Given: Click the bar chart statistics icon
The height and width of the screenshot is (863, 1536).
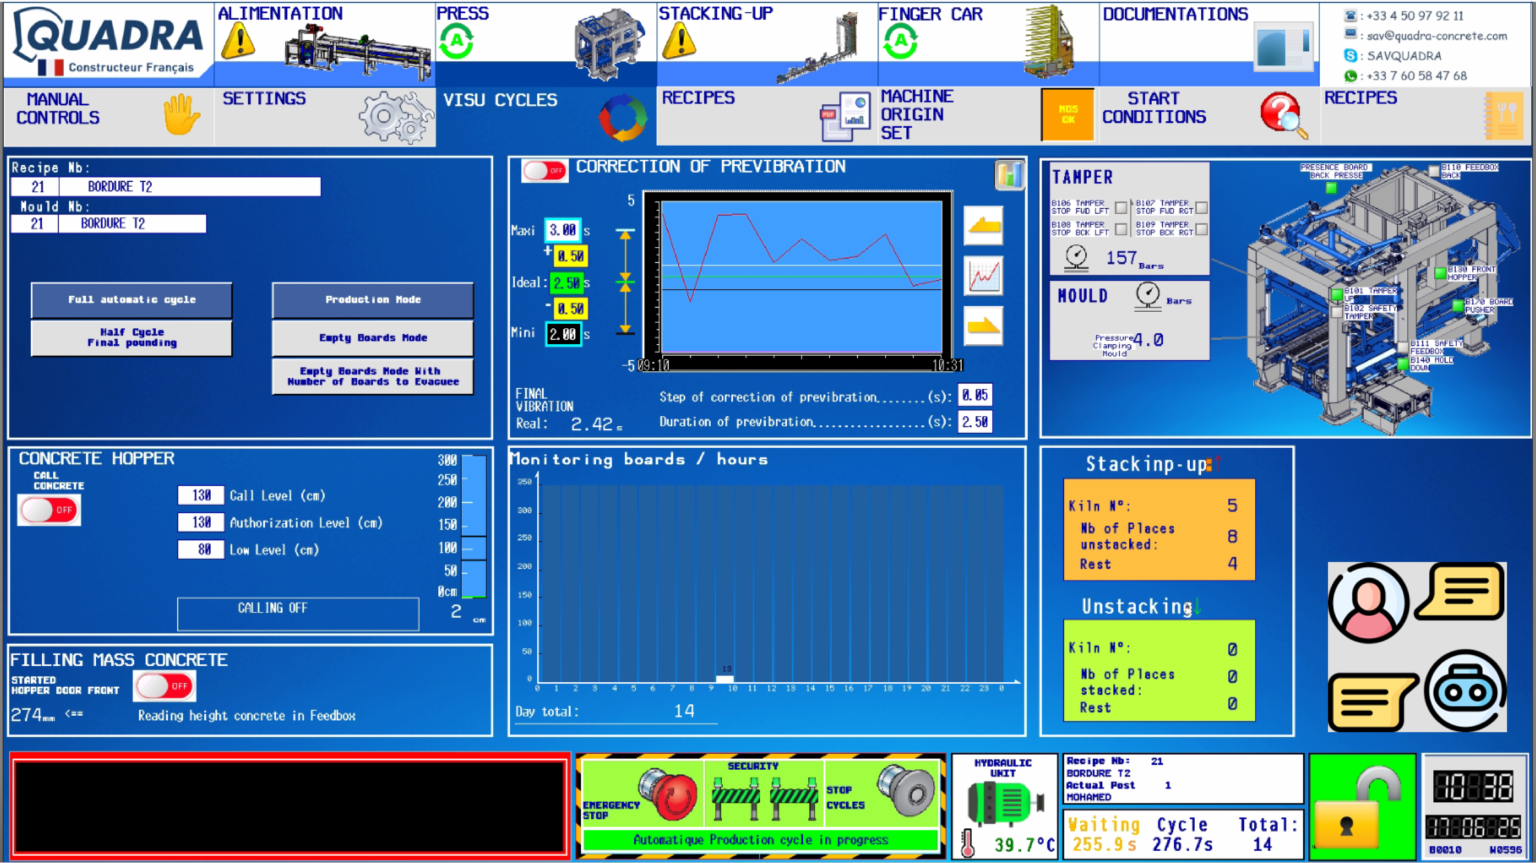Looking at the screenshot, I should coord(1009,174).
